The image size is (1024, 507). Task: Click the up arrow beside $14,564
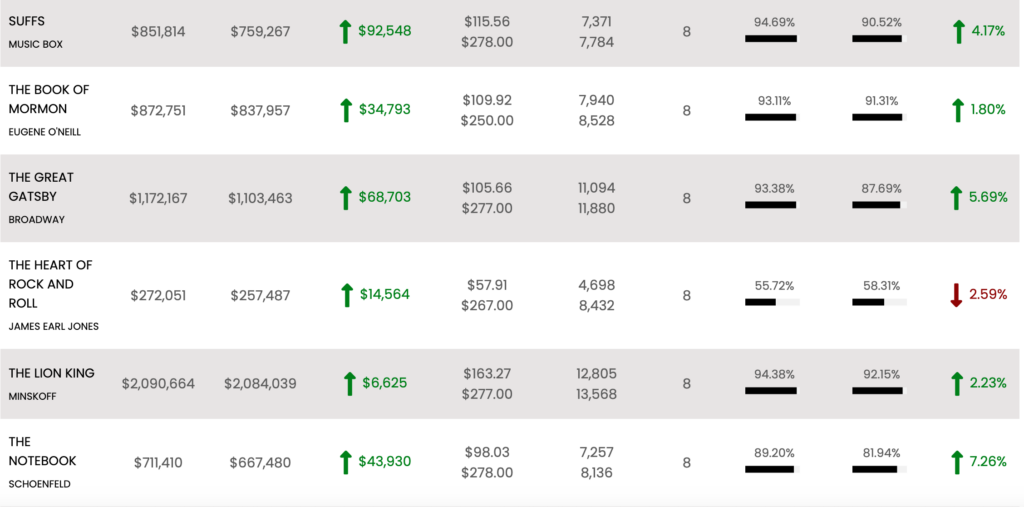pos(347,295)
